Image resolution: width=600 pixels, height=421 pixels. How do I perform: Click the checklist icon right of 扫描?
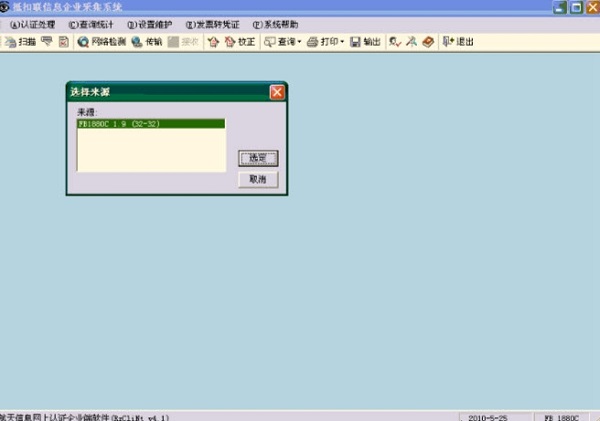click(64, 42)
